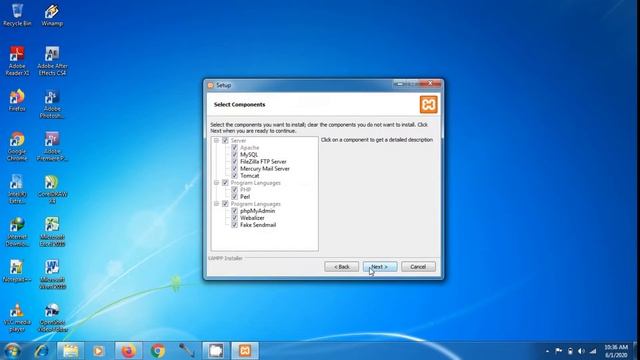This screenshot has width=640, height=360.
Task: Select the Google Chrome desktop shortcut
Action: point(17,146)
